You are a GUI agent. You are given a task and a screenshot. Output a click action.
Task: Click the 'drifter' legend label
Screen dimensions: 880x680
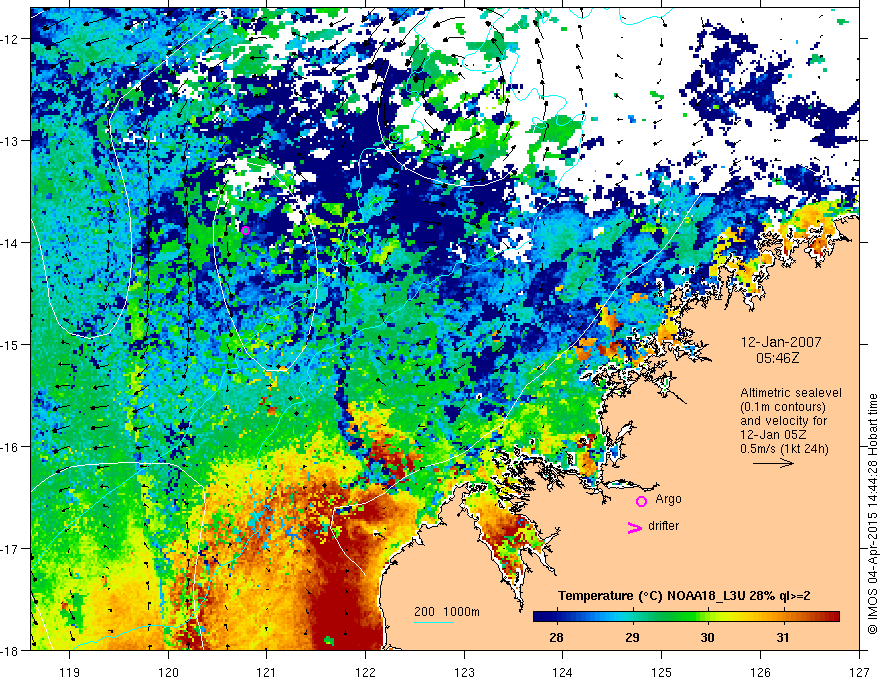663,526
